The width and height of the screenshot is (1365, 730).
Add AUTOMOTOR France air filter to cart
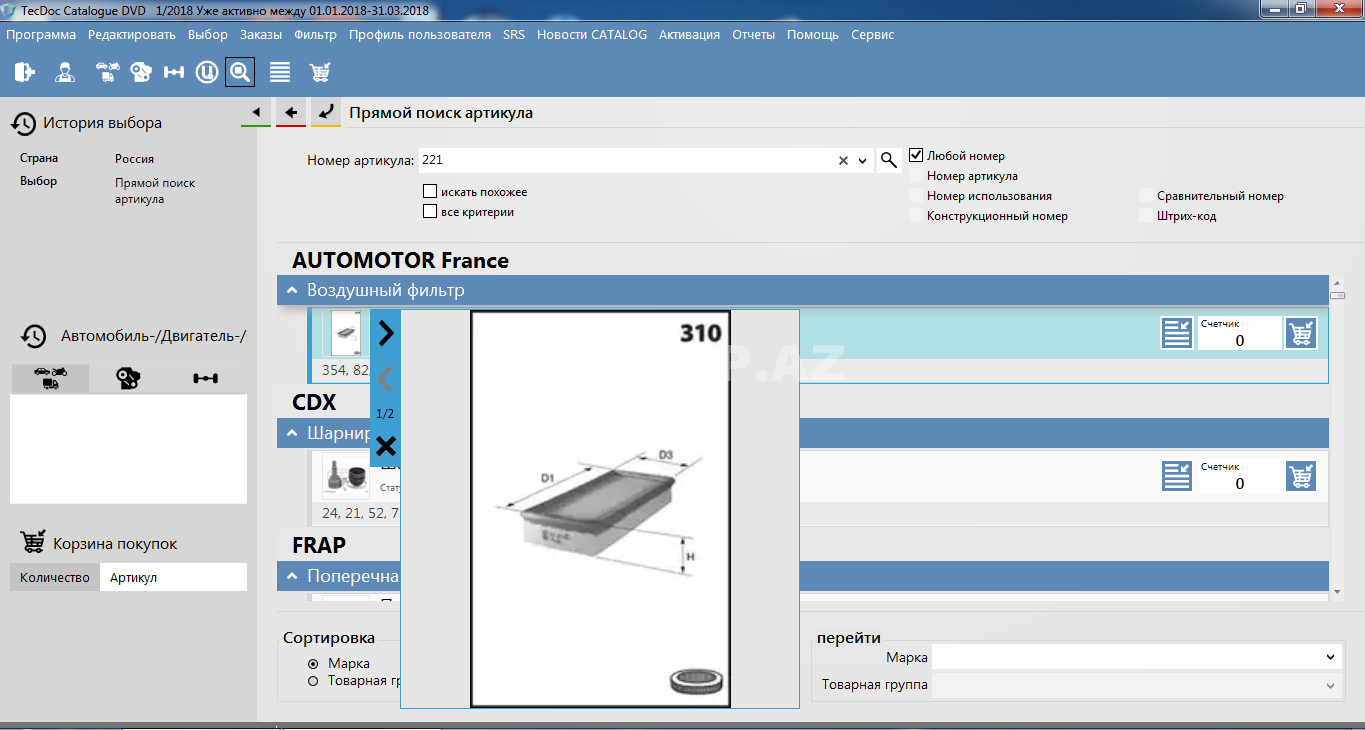[x=1301, y=333]
